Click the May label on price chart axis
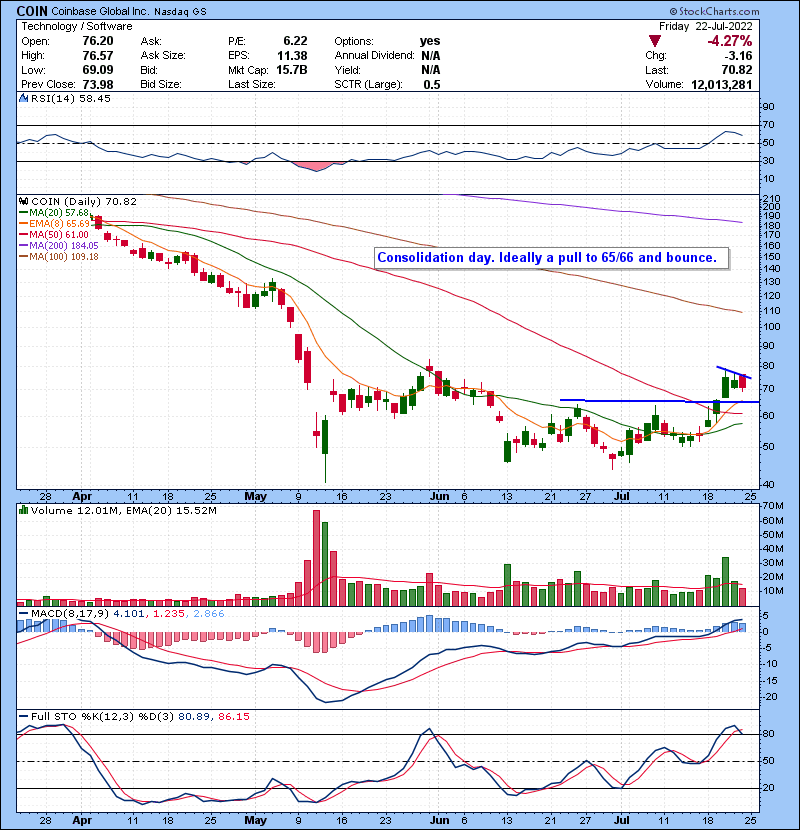The image size is (800, 830). [x=256, y=496]
